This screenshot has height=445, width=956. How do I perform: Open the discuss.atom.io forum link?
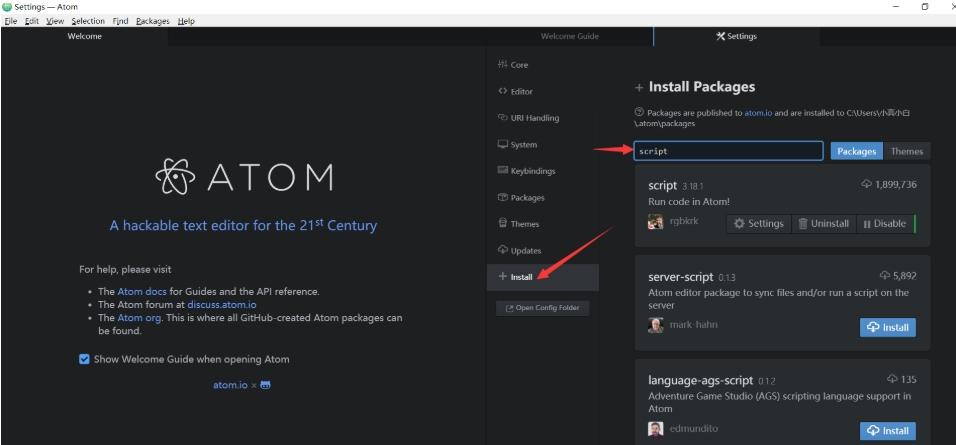(221, 304)
